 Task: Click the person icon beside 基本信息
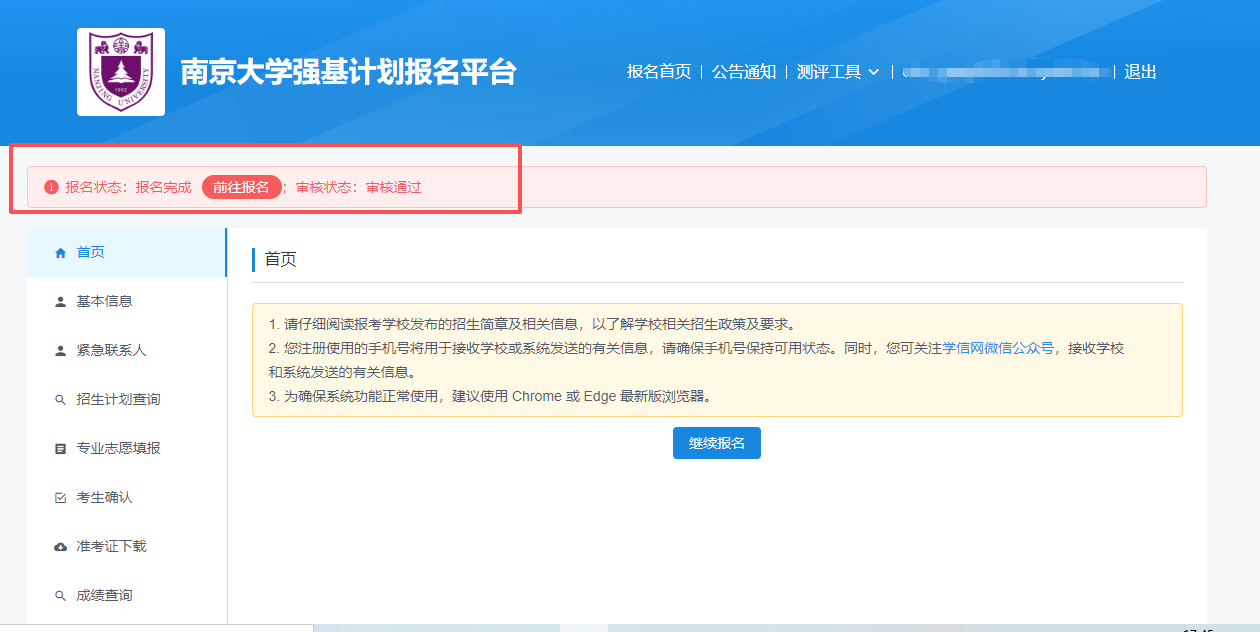[60, 302]
